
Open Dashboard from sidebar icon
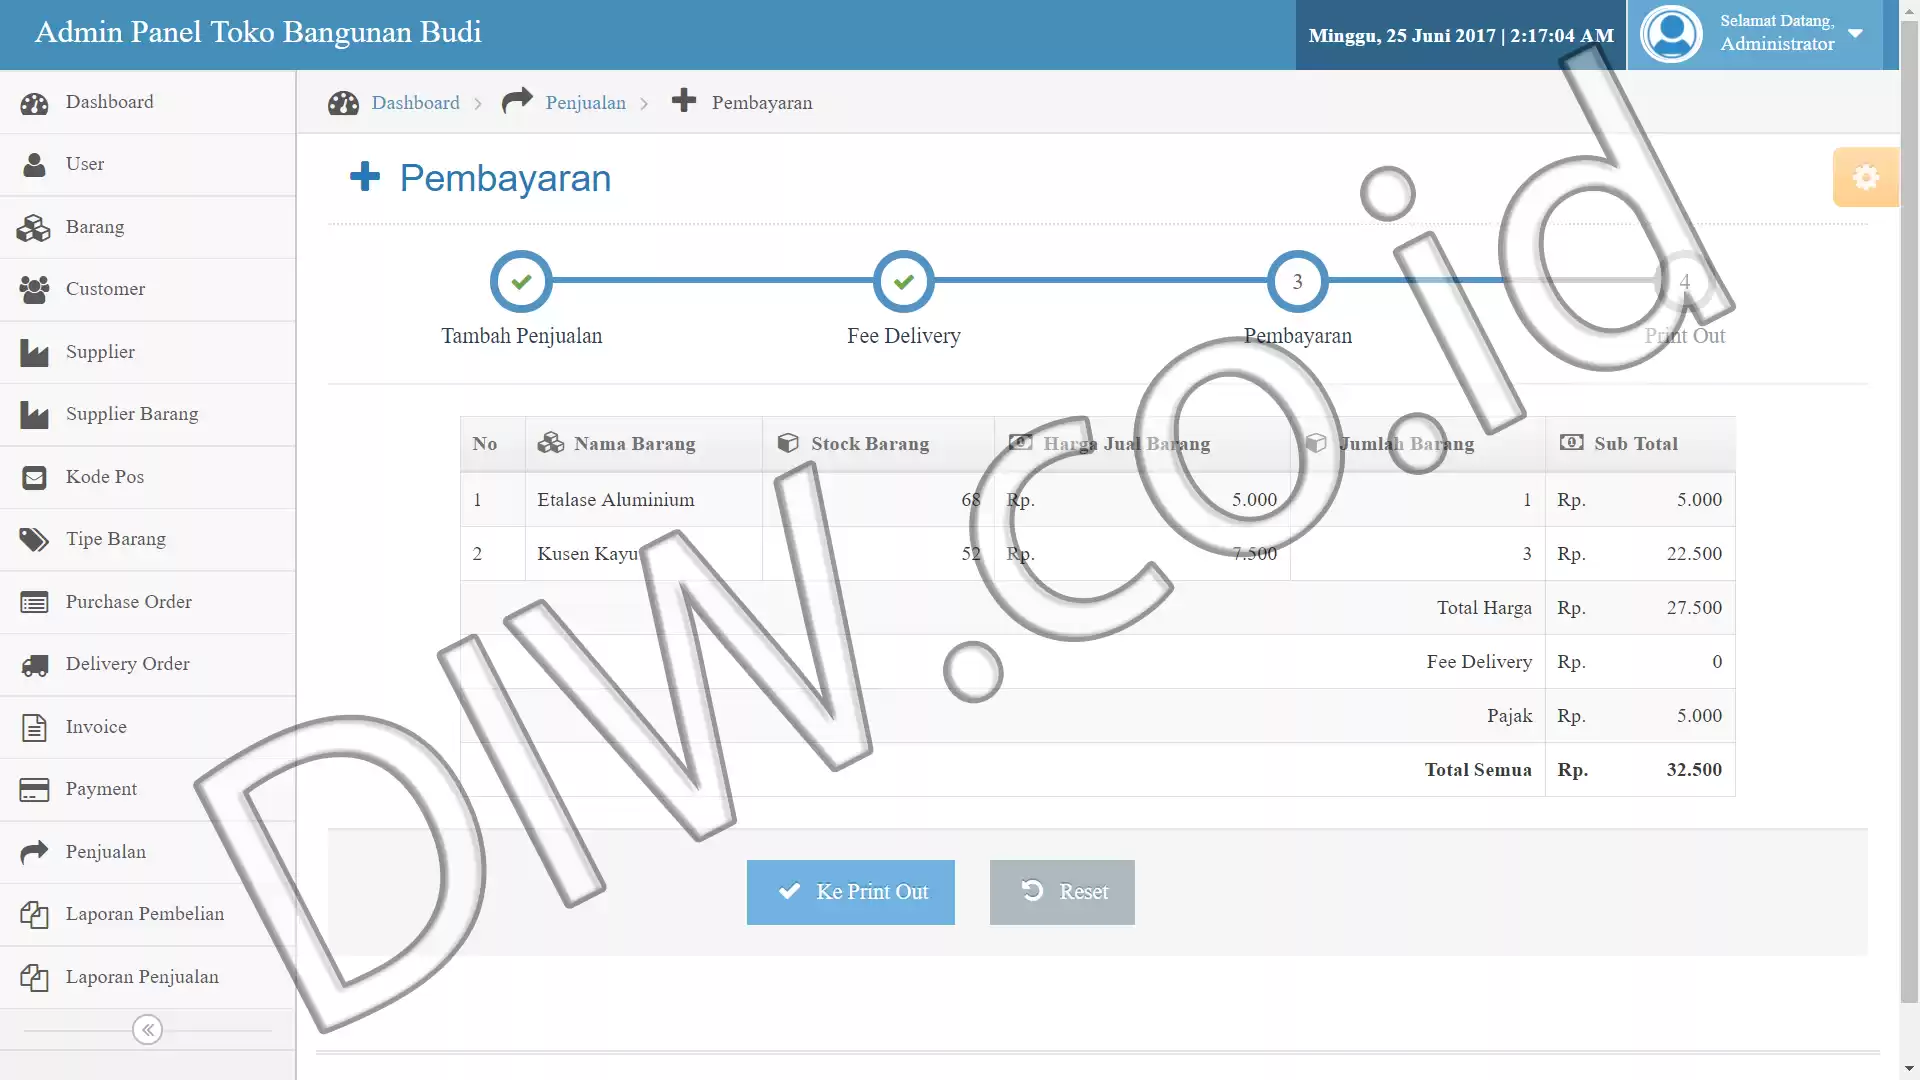coord(34,103)
